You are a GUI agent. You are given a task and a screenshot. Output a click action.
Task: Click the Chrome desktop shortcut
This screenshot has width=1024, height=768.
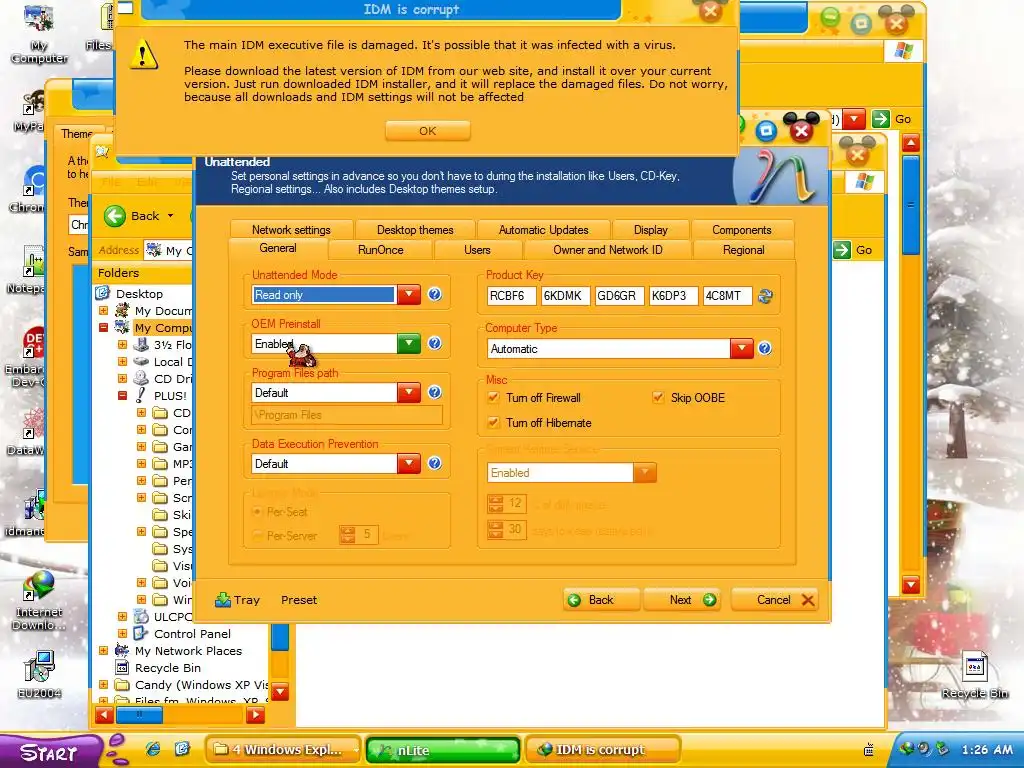pos(27,189)
